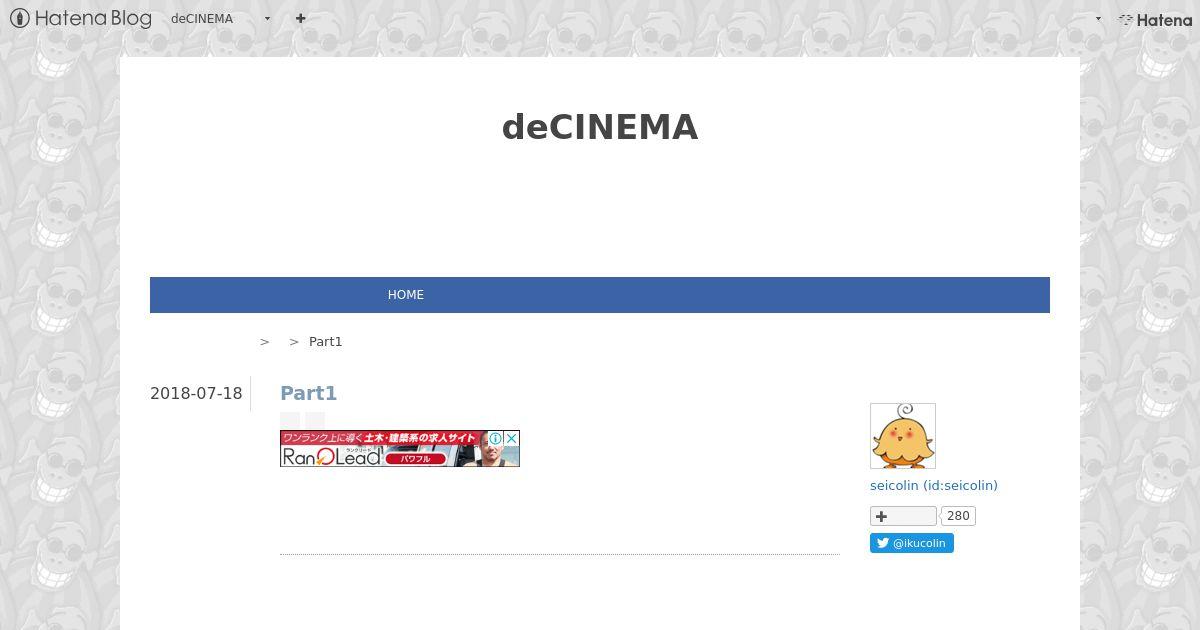This screenshot has width=1200, height=630.
Task: Follow @ikucolin on Twitter
Action: (x=912, y=543)
